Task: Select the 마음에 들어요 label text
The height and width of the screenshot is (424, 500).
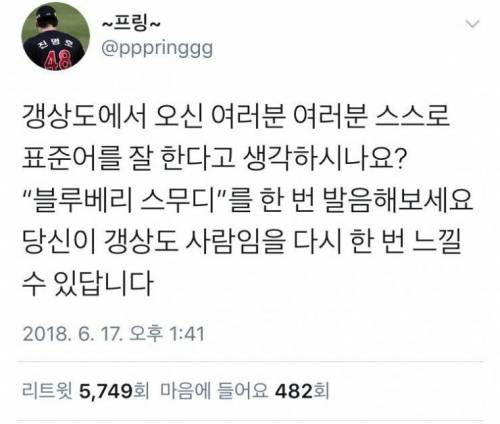Action: point(214,391)
